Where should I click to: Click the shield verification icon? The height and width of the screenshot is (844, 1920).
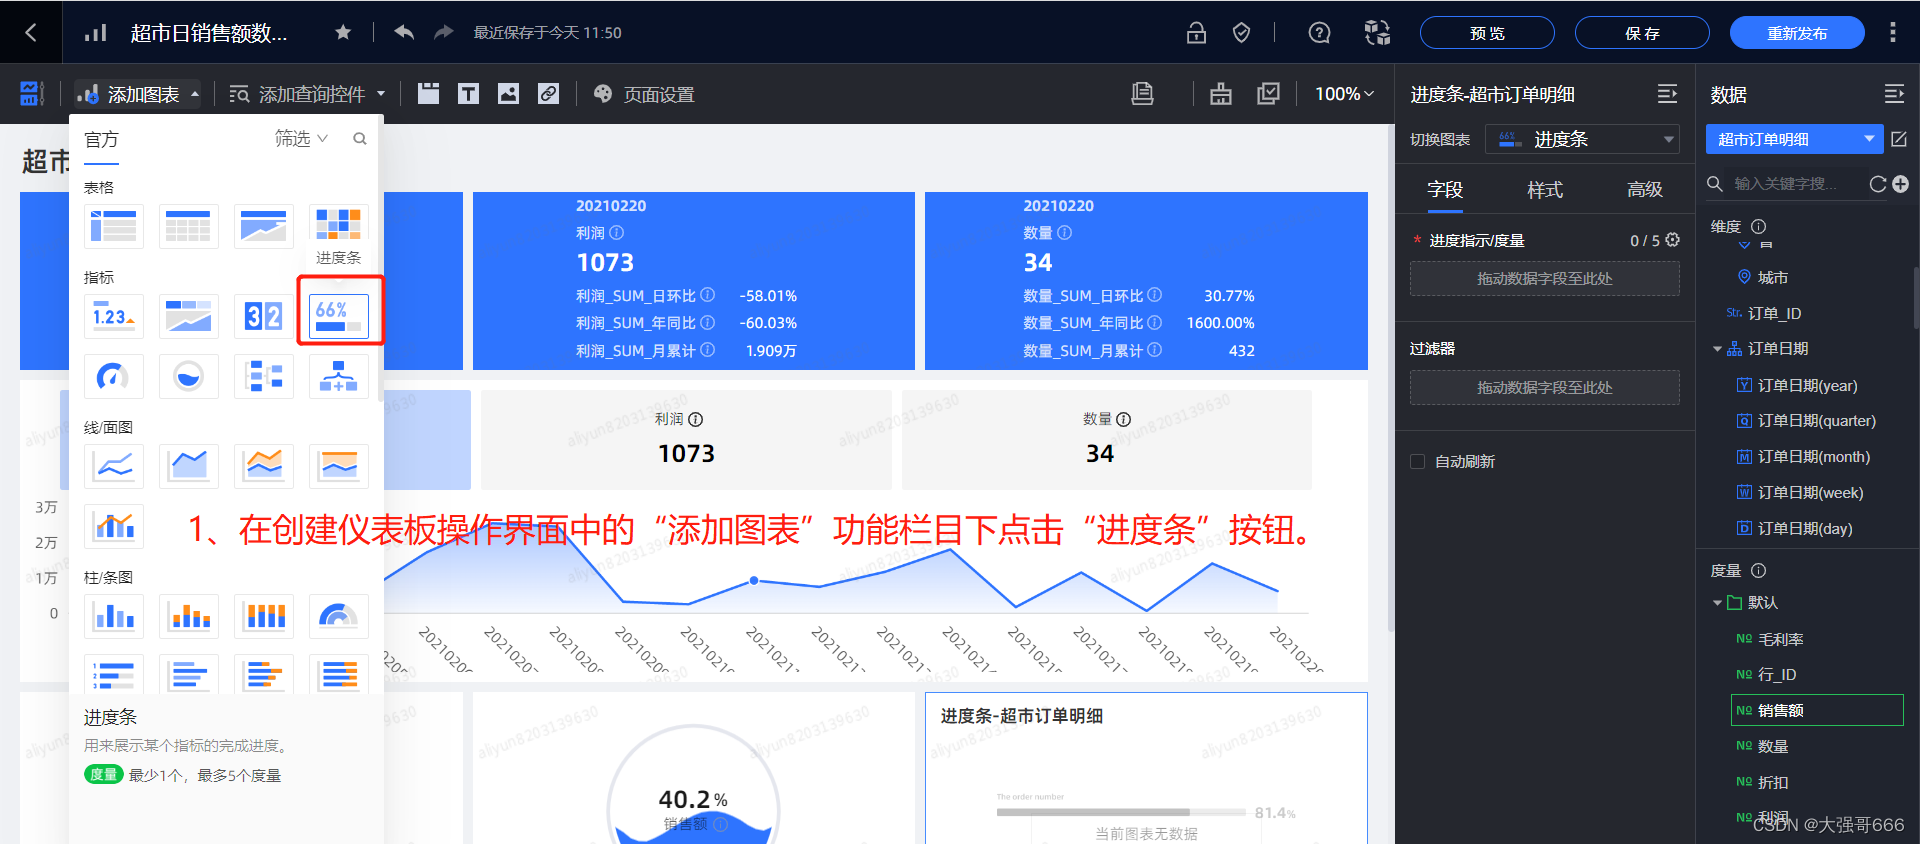click(x=1241, y=32)
